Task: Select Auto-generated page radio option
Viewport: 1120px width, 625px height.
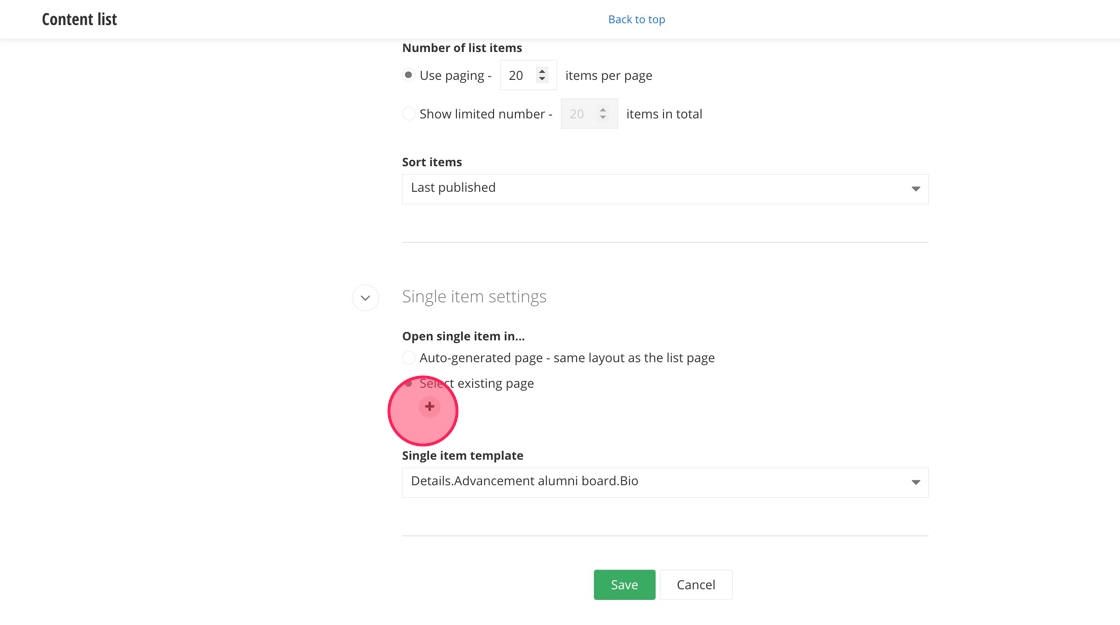Action: 409,358
